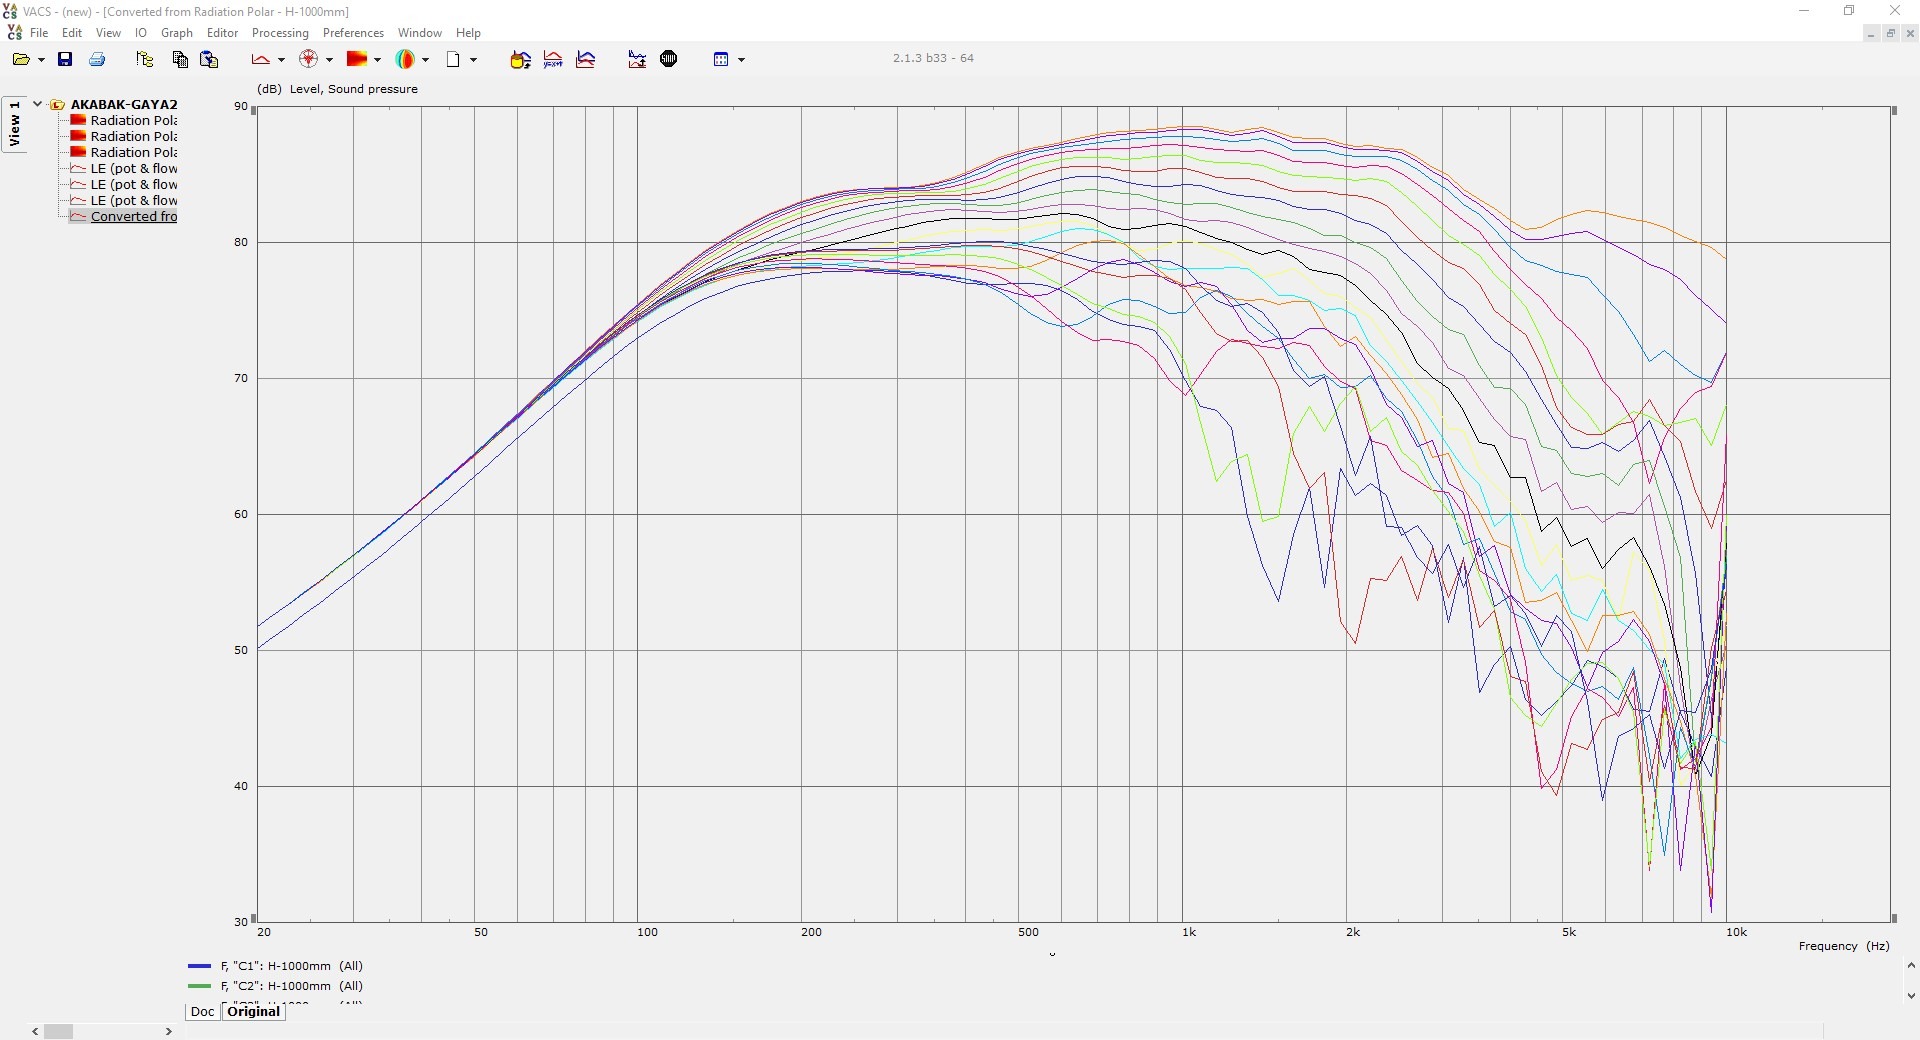Open the polar plot dropdown arrow

click(x=329, y=60)
